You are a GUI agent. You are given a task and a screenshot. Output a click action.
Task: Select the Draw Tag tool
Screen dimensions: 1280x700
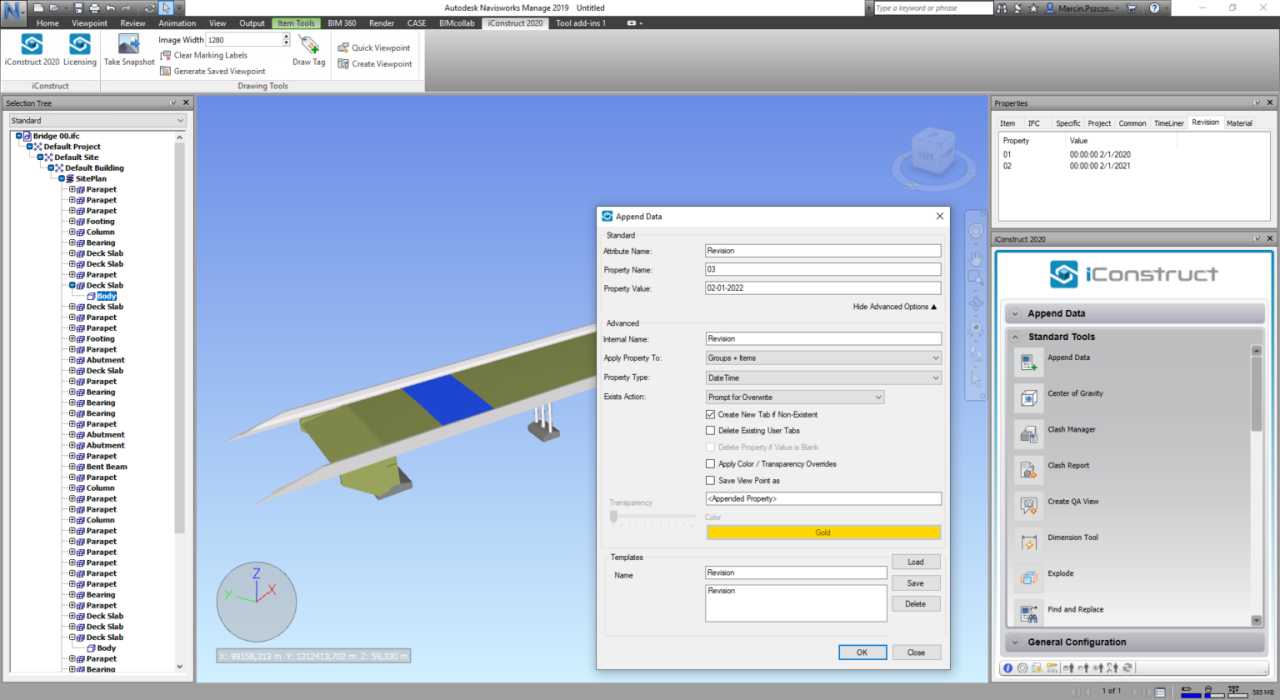coord(308,46)
